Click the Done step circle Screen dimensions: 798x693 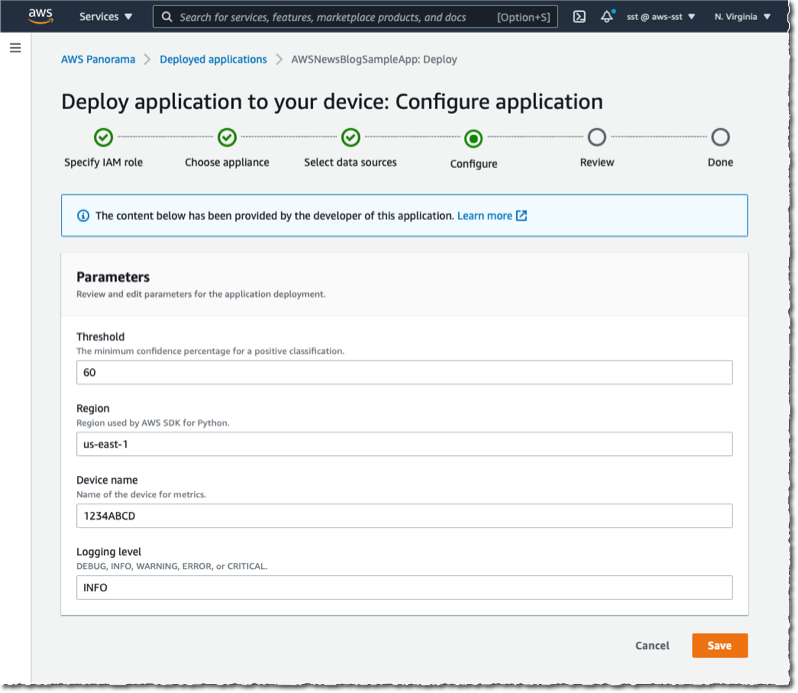[721, 137]
